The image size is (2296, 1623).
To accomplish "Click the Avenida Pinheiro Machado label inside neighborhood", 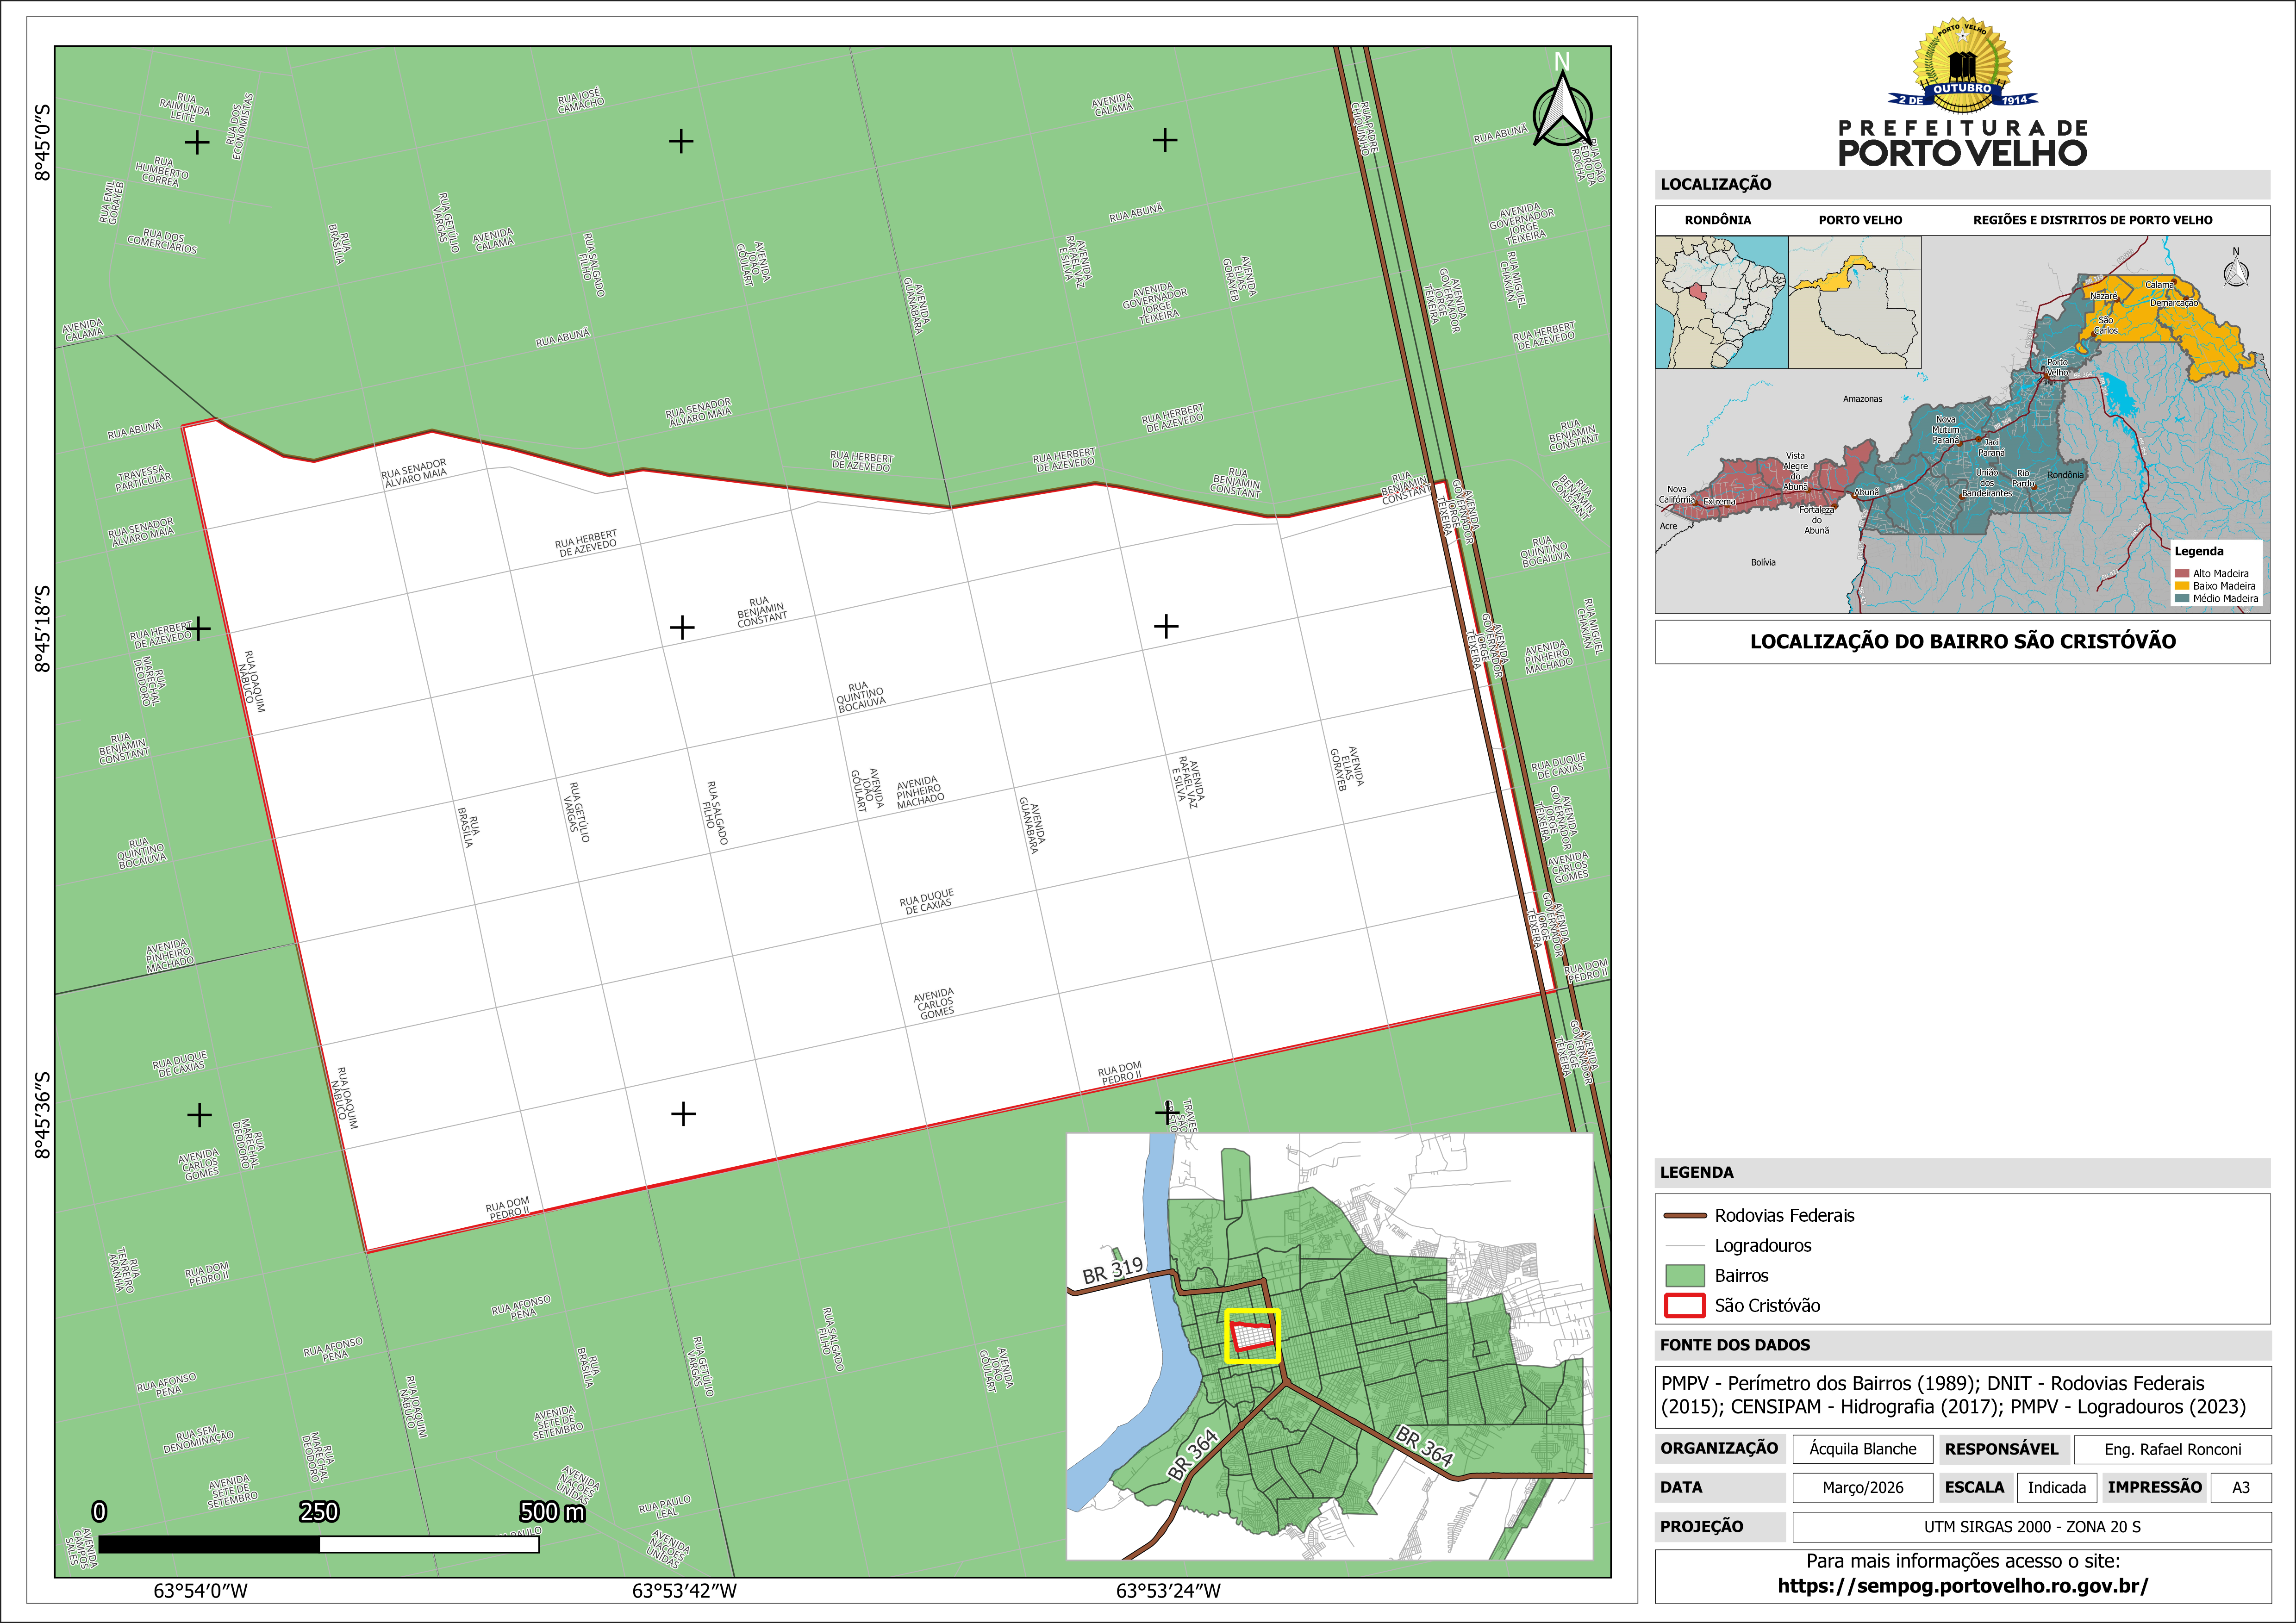I will click(919, 792).
